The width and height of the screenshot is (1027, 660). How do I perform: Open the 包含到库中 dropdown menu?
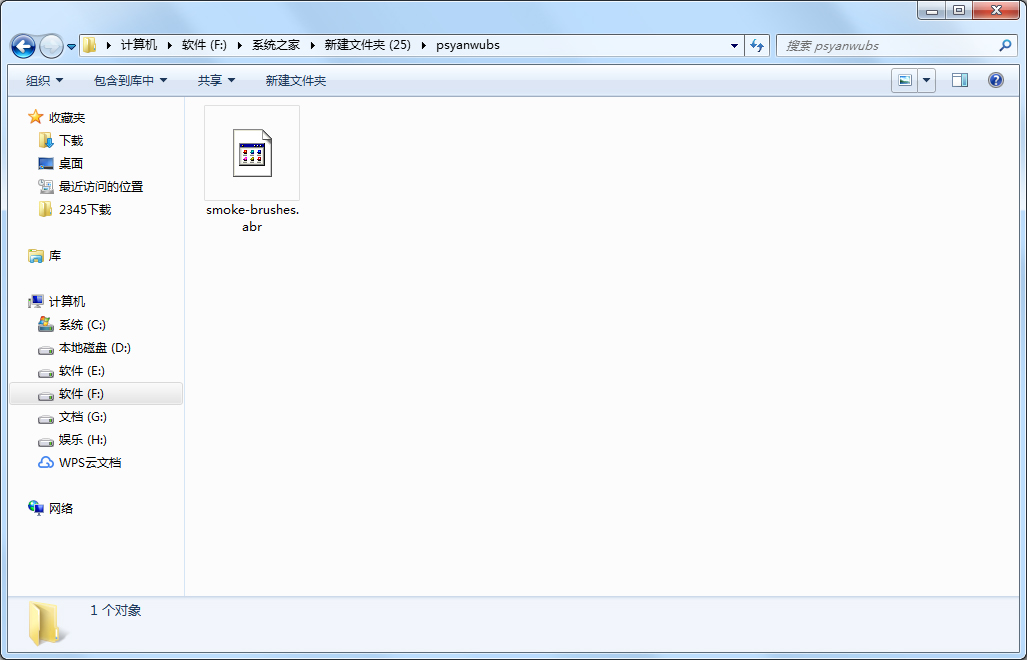130,80
